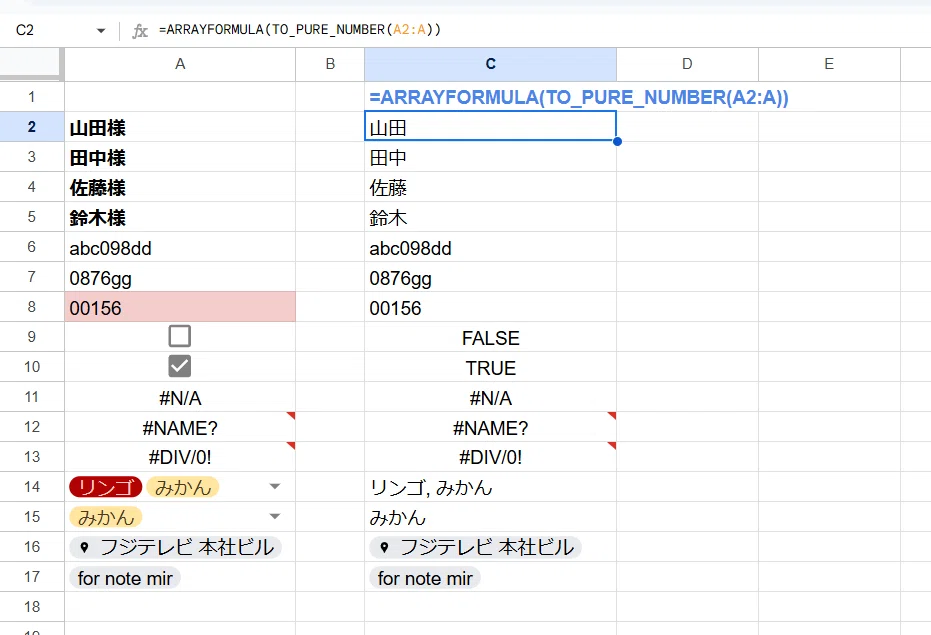
Task: Click the select-all corner box
Action: click(31, 64)
